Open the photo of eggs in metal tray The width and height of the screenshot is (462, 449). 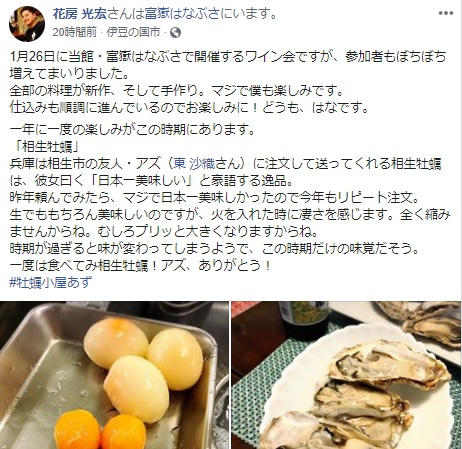click(x=114, y=375)
